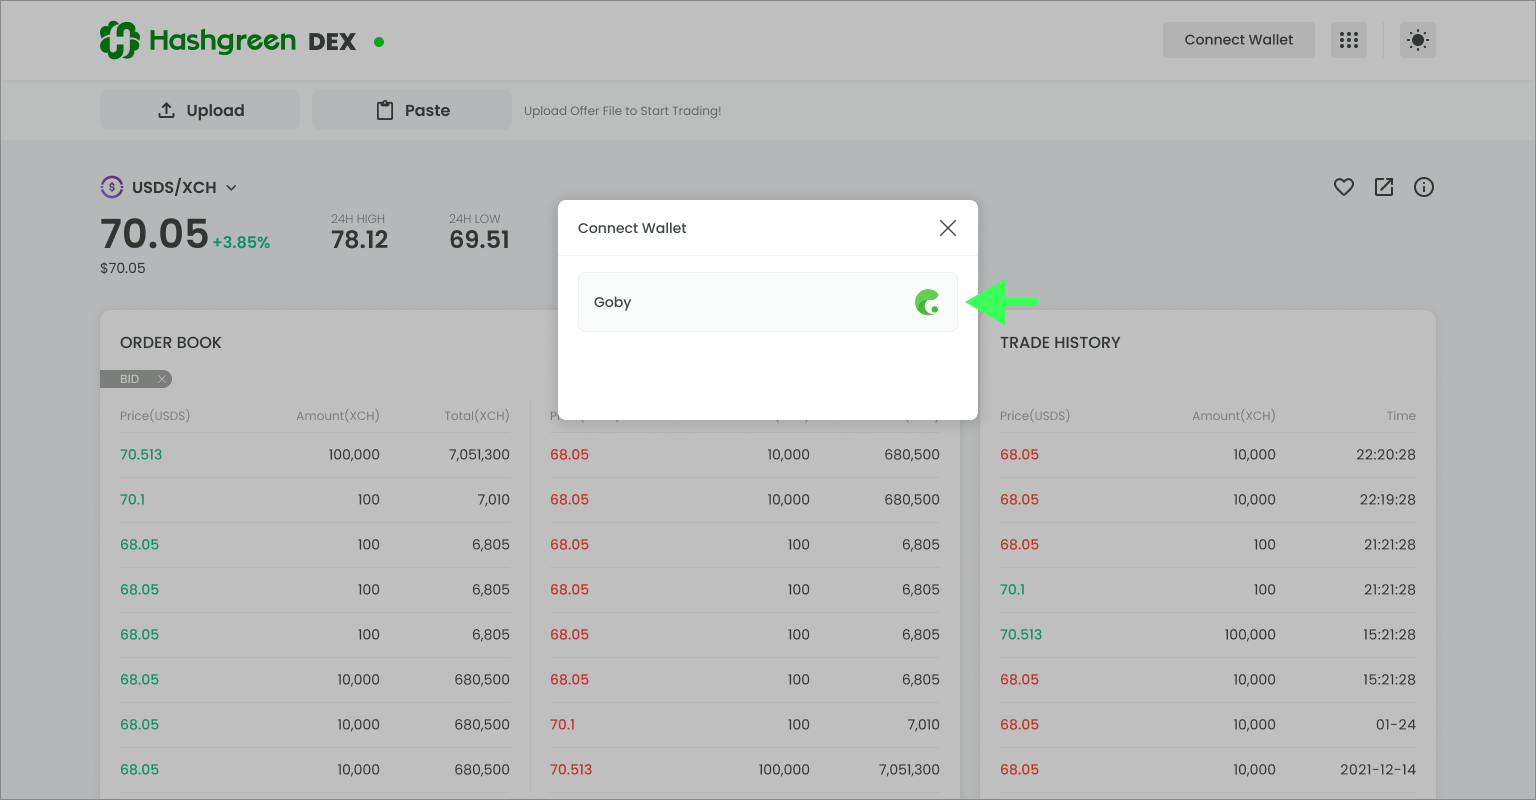
Task: Click Time column header in Trade History
Action: coord(1401,416)
